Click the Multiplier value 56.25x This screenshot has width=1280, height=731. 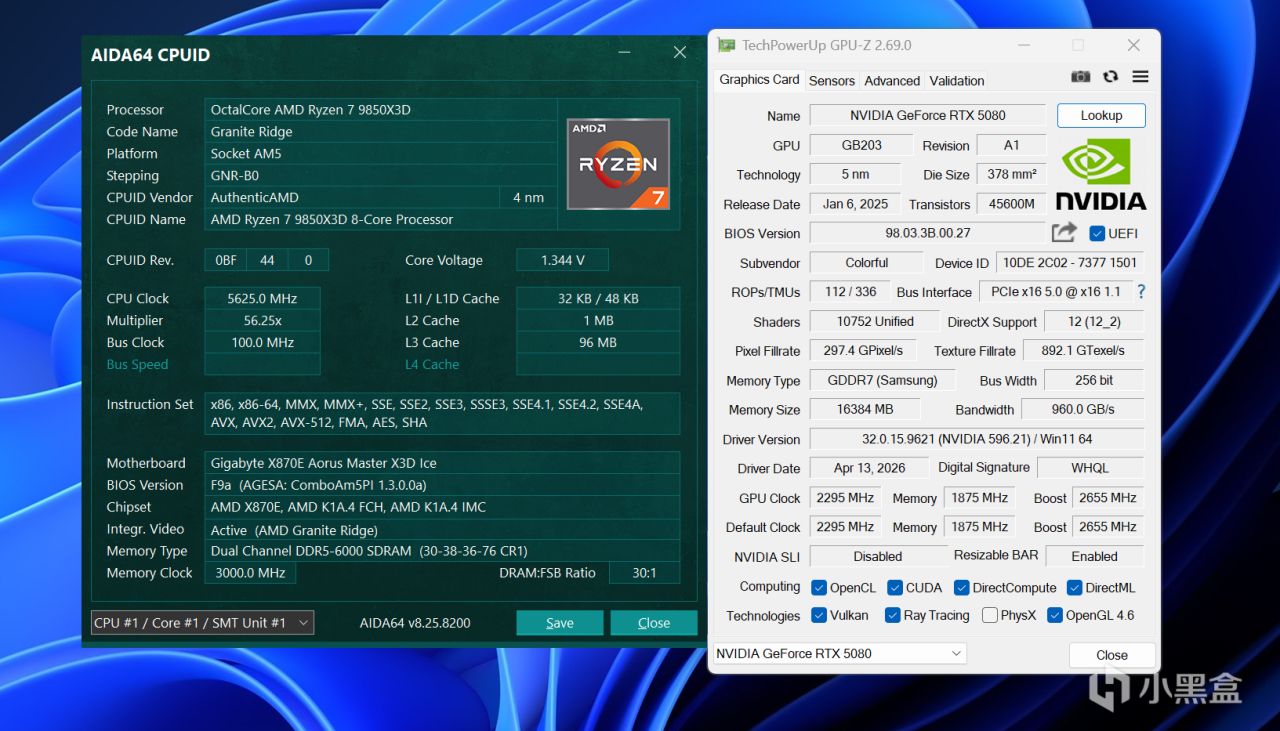tap(263, 320)
